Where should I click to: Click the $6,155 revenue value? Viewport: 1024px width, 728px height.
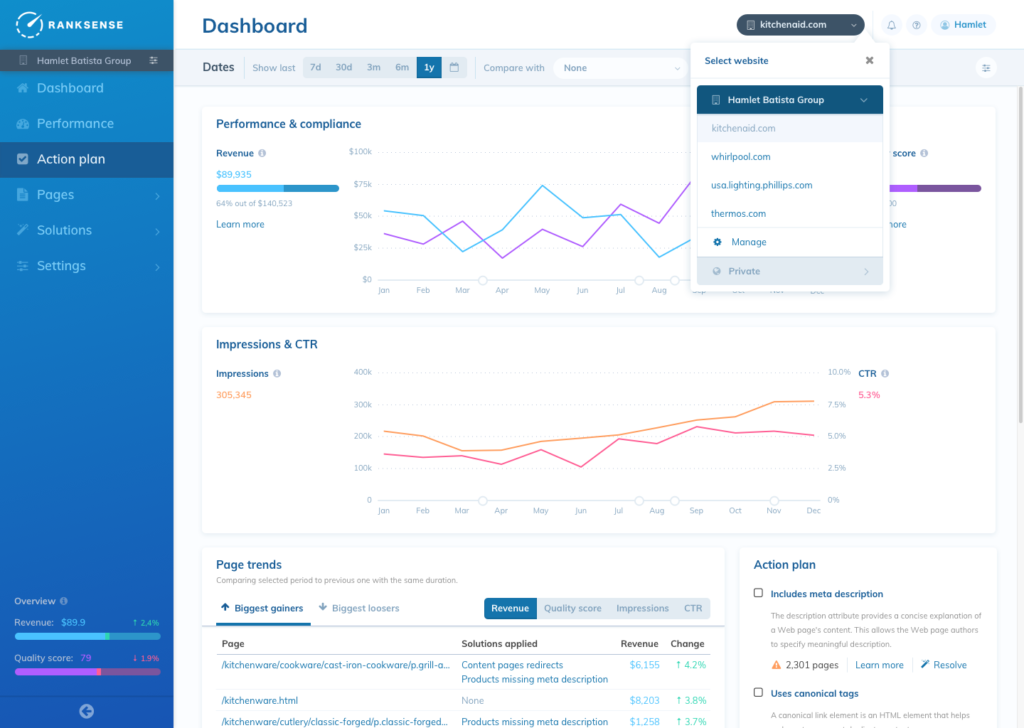645,665
